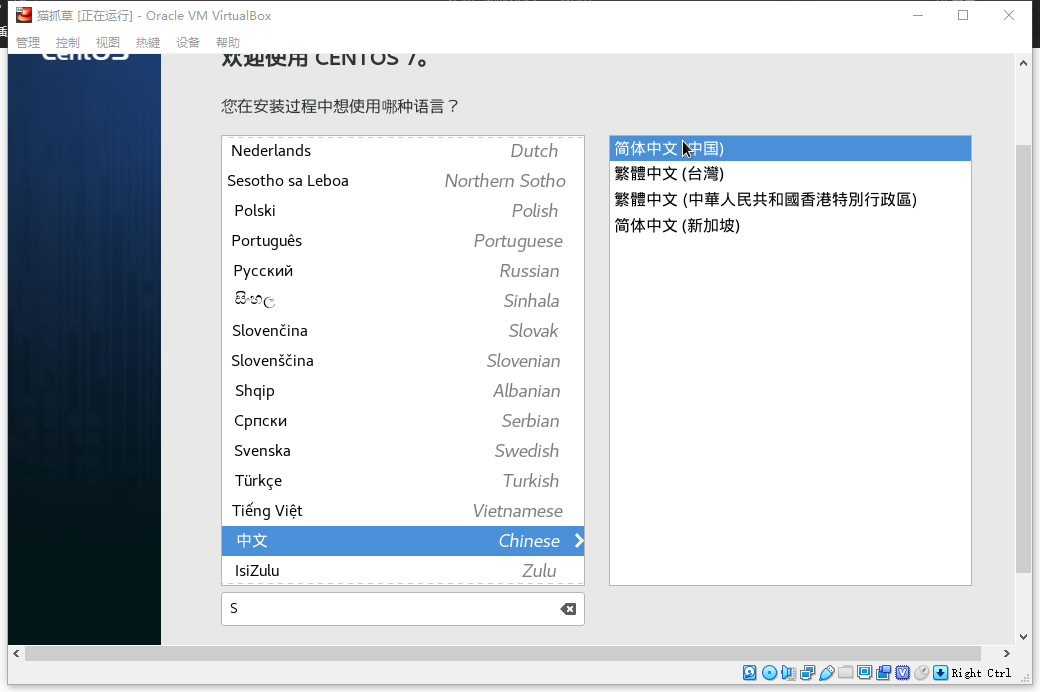Screen dimensions: 1040x692
Task: Click the mouse integration status icon
Action: pos(921,673)
